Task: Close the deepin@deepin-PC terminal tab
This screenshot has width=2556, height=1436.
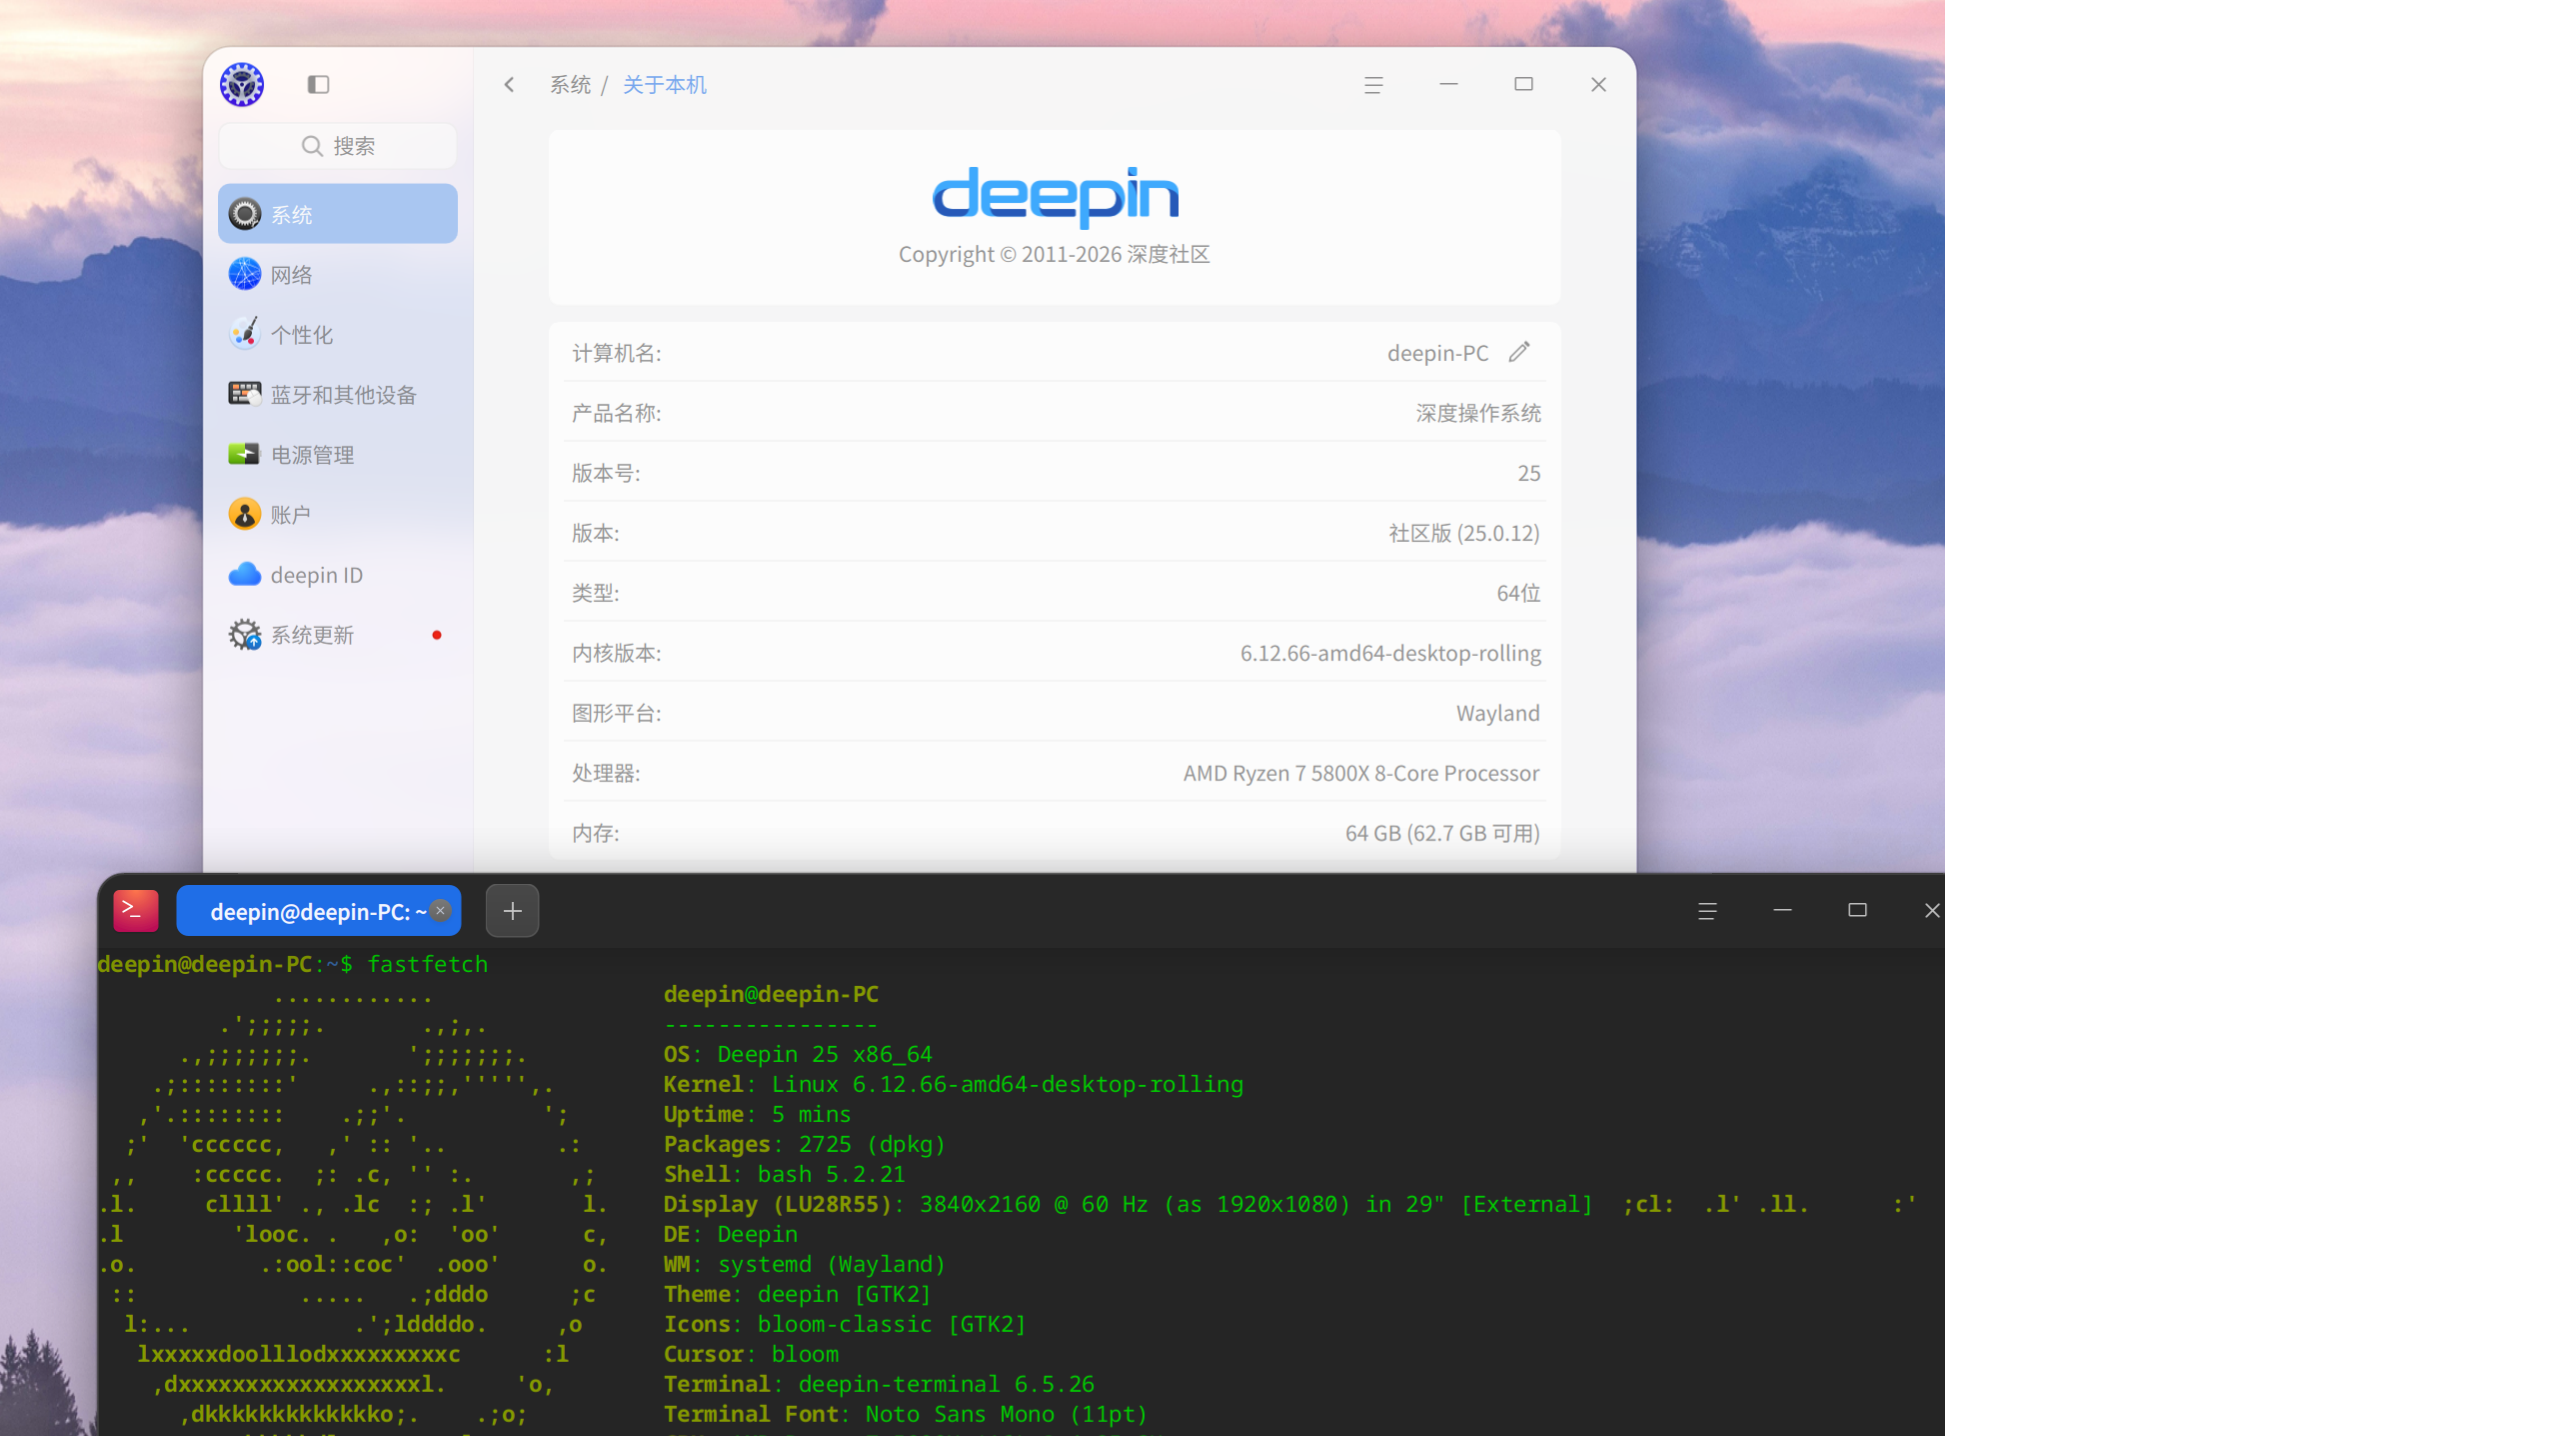Action: coord(440,911)
